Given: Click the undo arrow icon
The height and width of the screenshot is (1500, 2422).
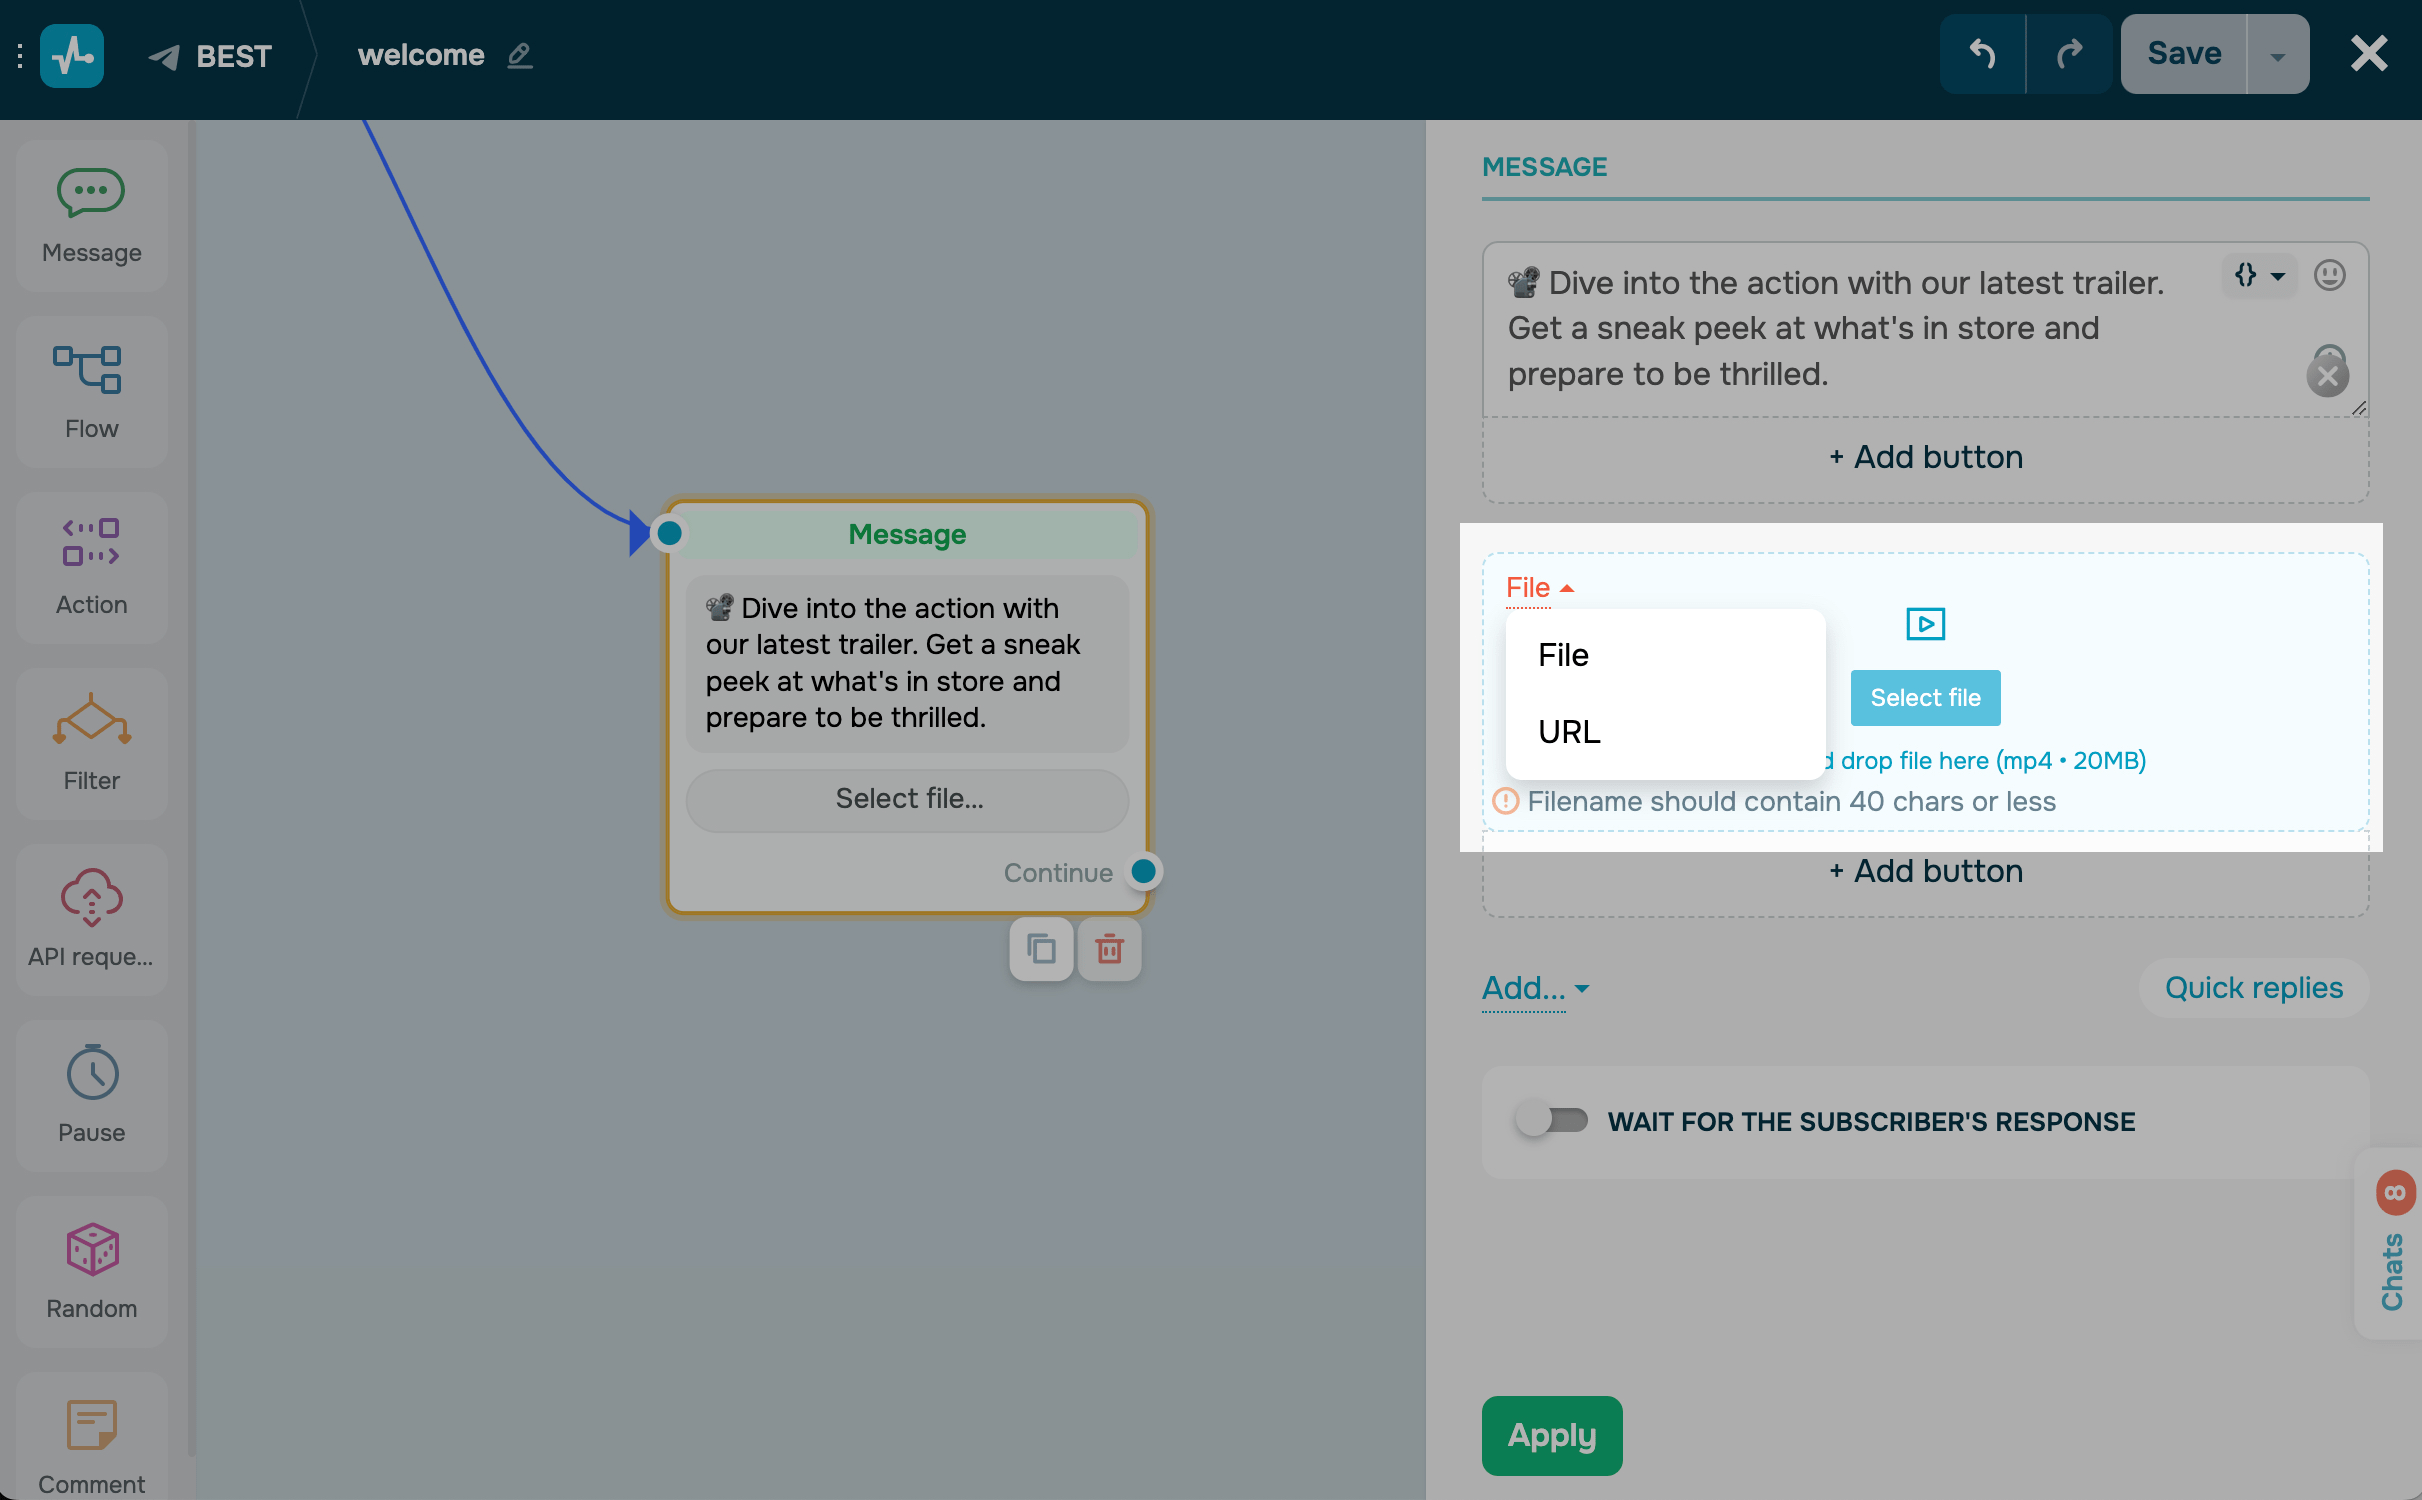Looking at the screenshot, I should coord(1982,54).
